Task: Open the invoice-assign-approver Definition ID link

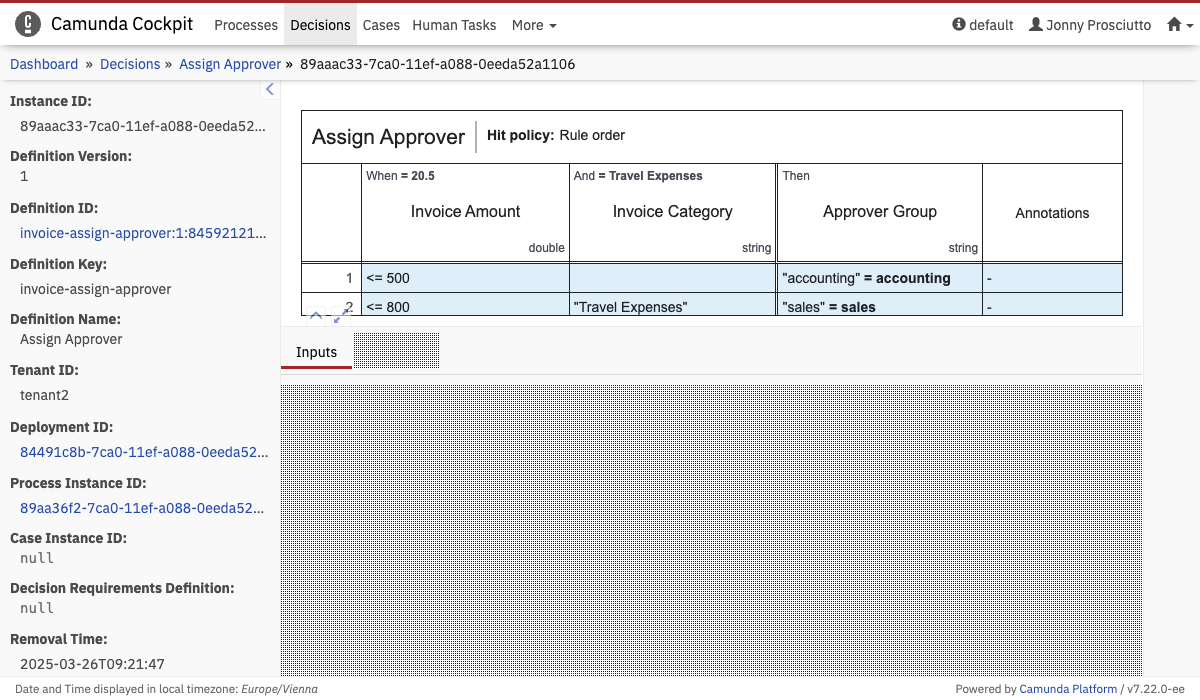Action: pyautogui.click(x=144, y=233)
